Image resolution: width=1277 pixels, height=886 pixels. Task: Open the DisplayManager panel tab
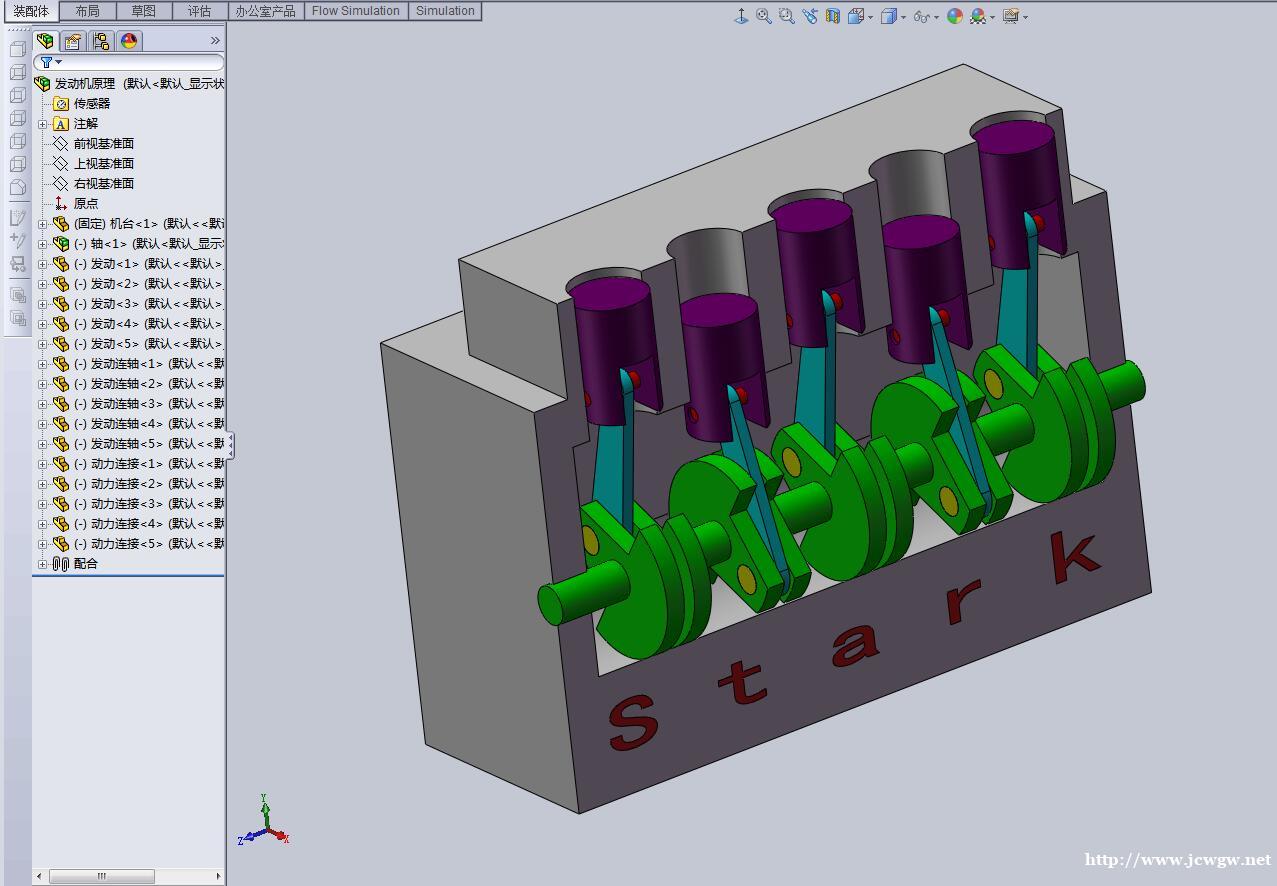coord(129,41)
